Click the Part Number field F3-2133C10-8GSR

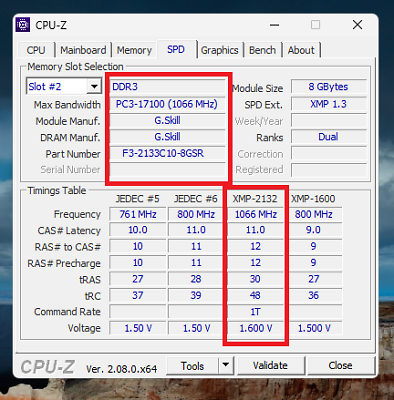[x=167, y=154]
